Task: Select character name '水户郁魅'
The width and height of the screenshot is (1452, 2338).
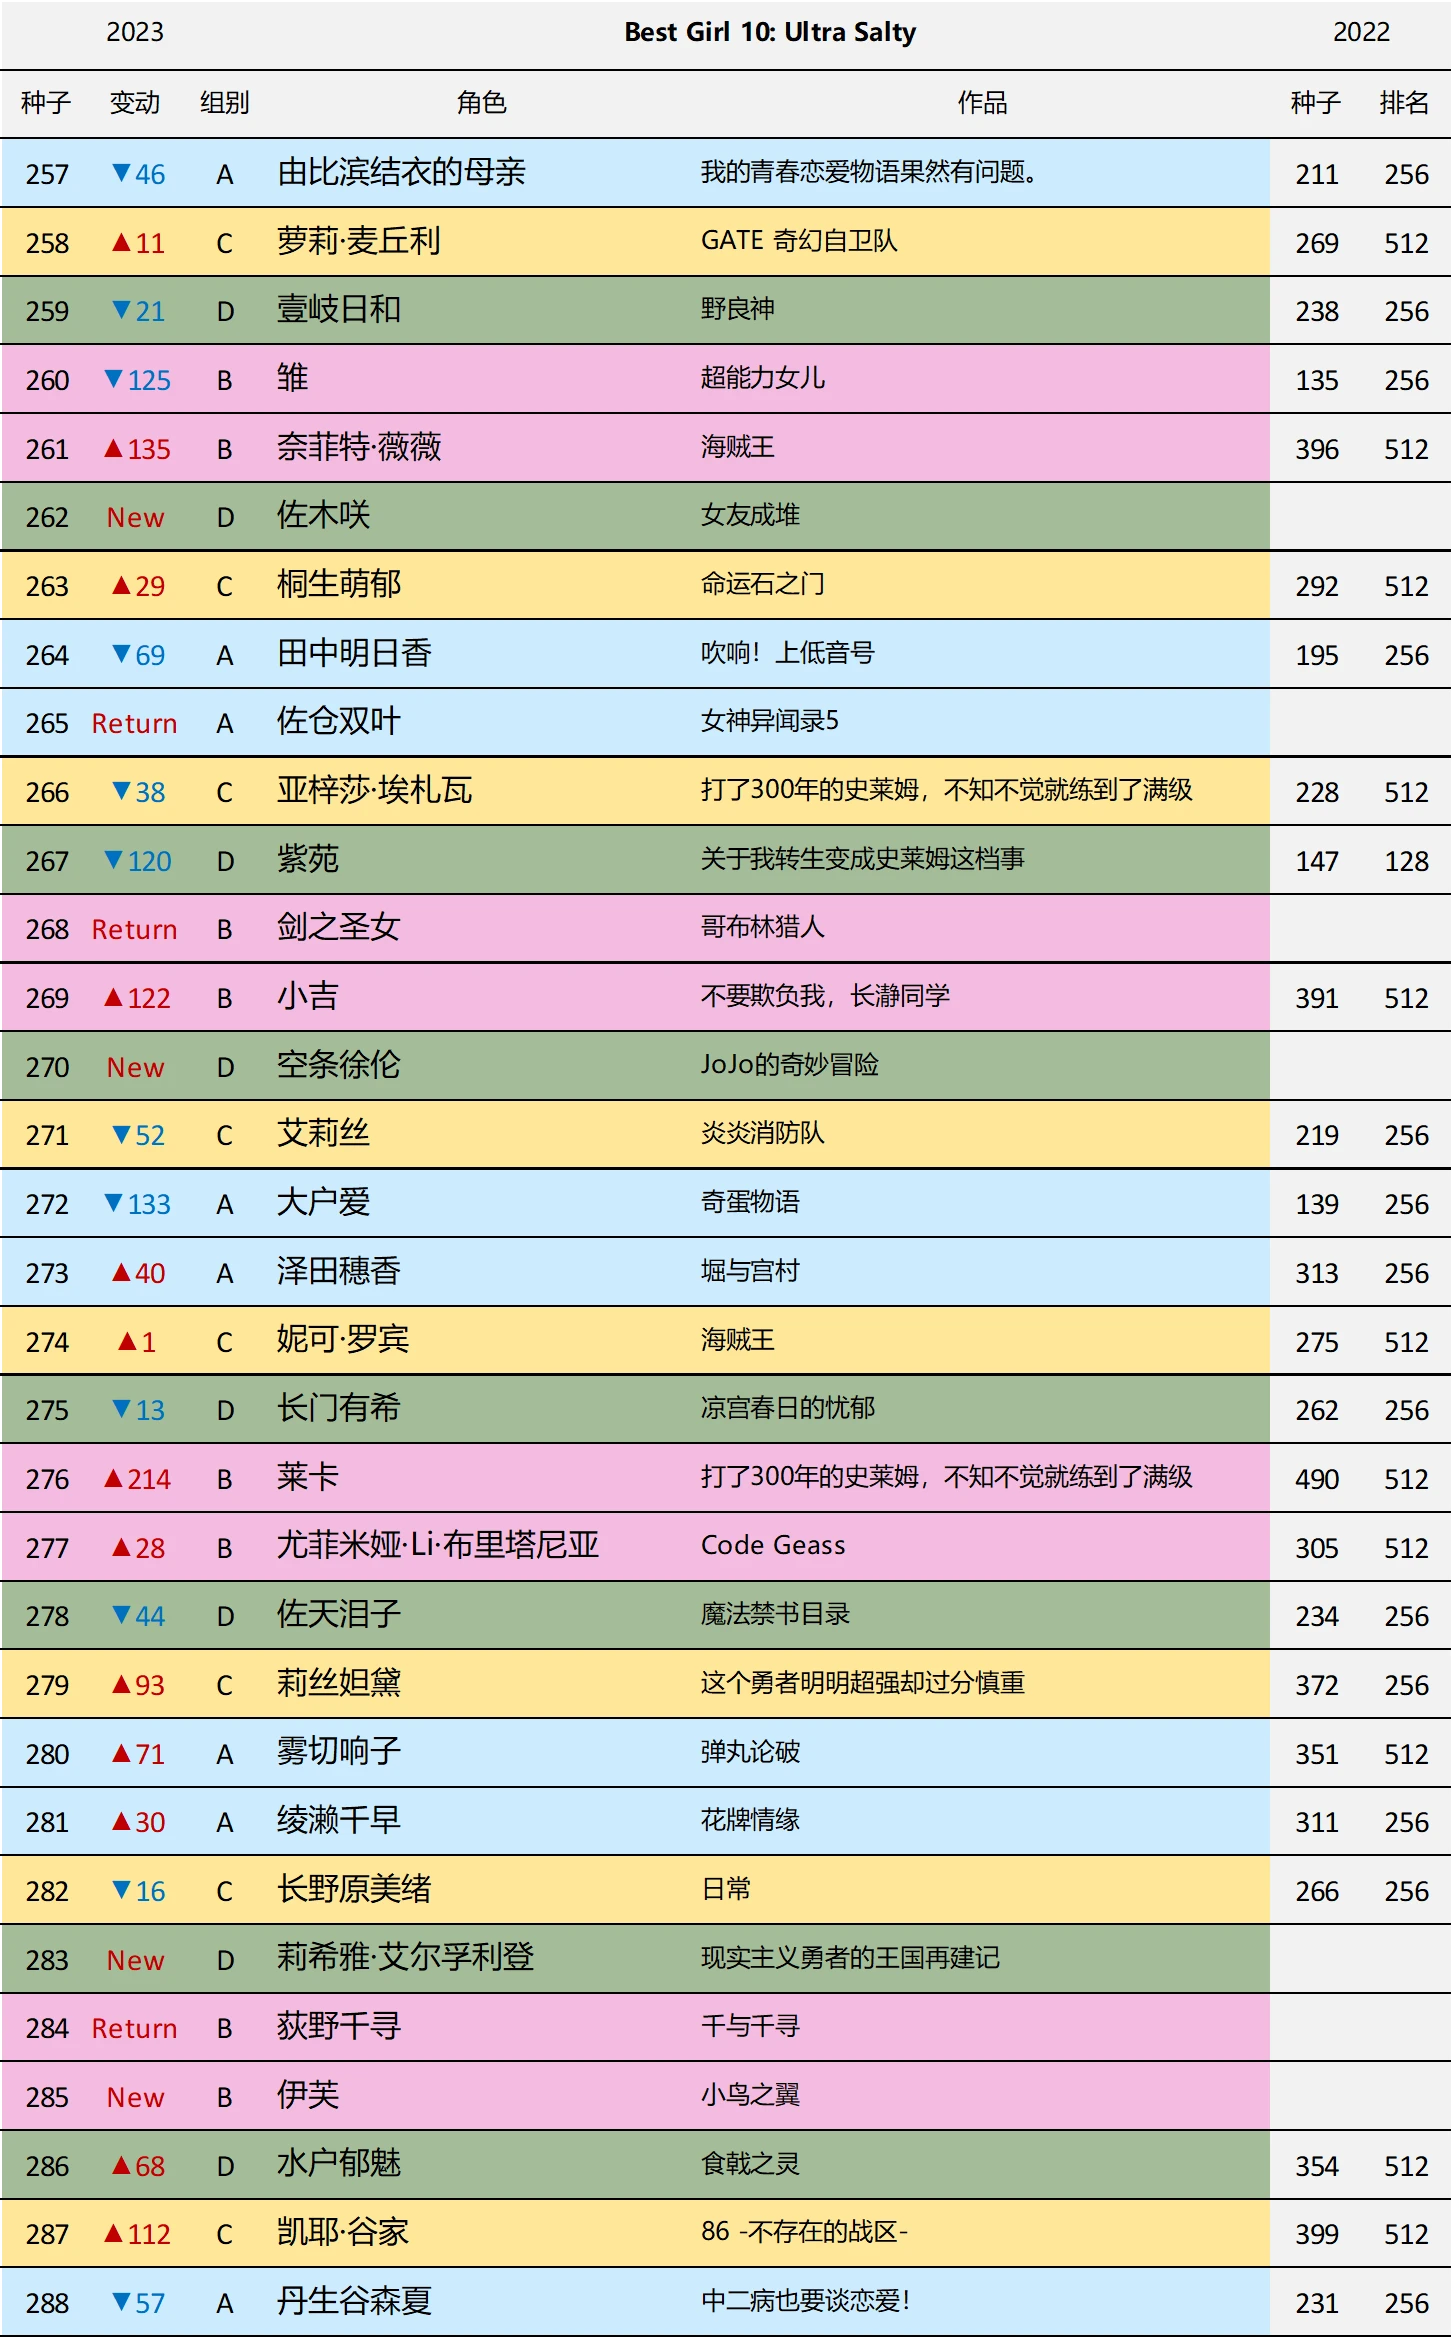Action: click(338, 2164)
